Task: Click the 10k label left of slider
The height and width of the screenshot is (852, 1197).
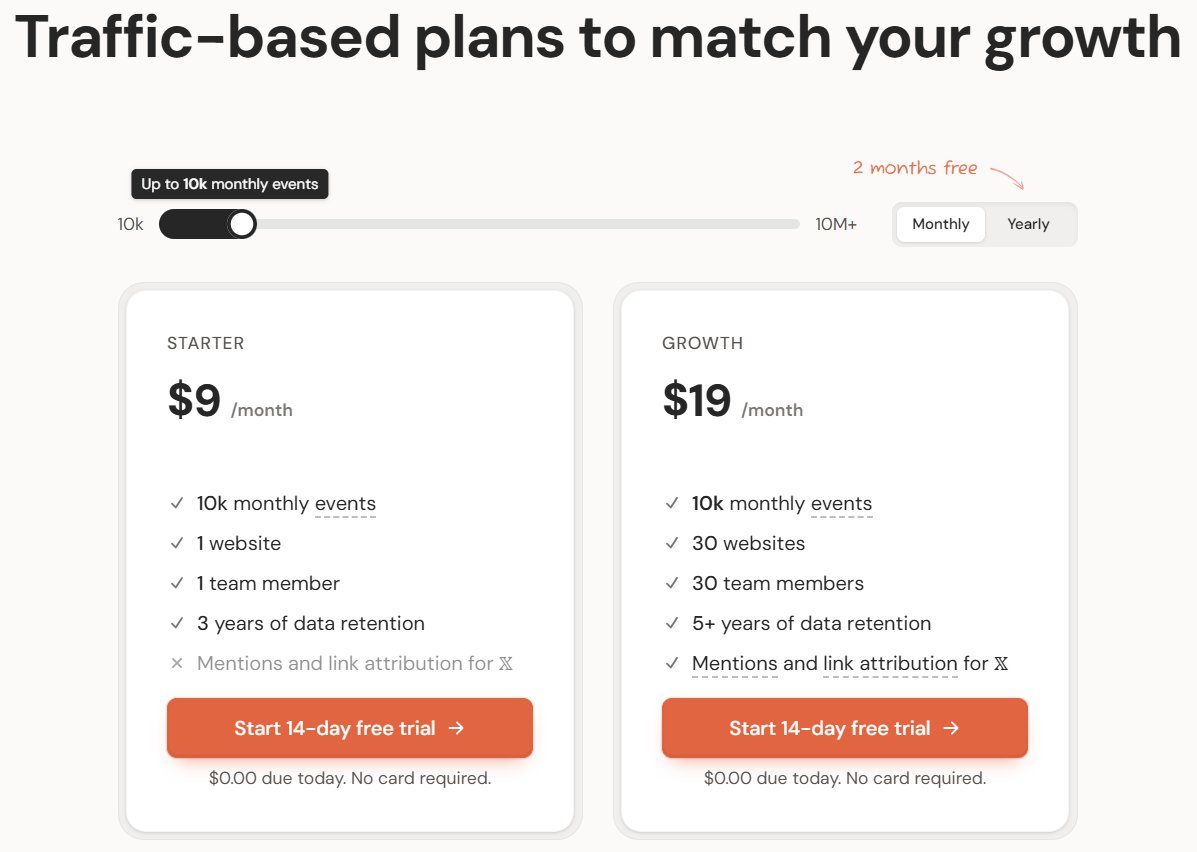Action: click(130, 224)
